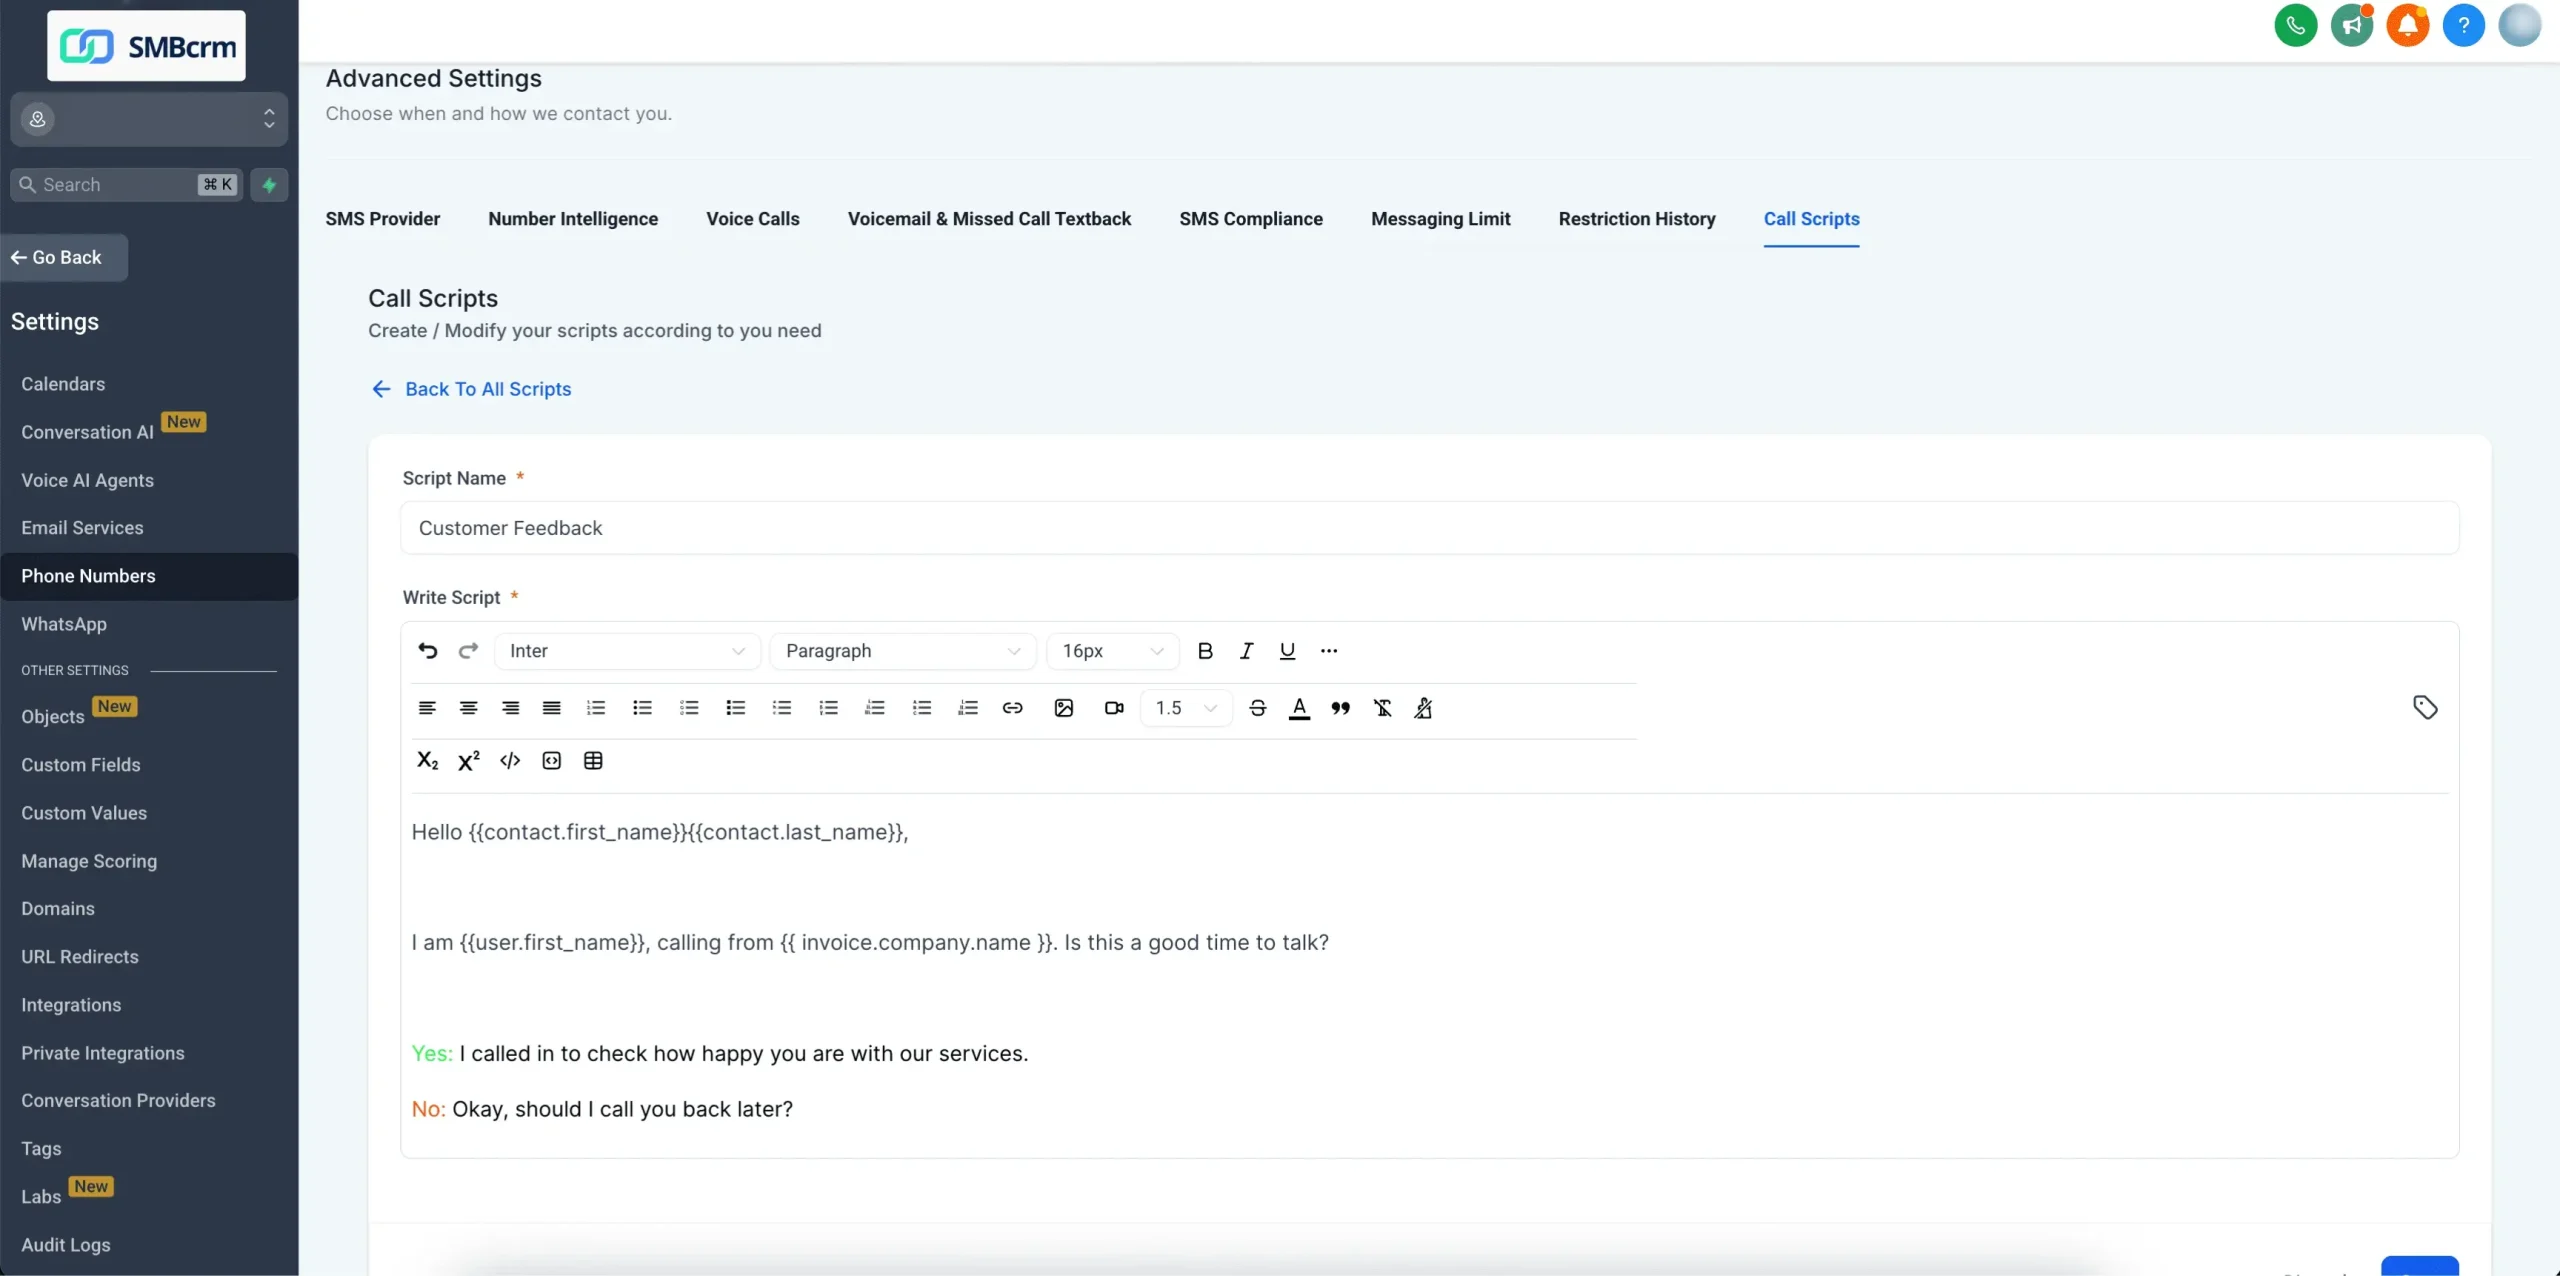Open more formatting options ellipsis
Viewport: 2560px width, 1276px height.
coord(1328,651)
